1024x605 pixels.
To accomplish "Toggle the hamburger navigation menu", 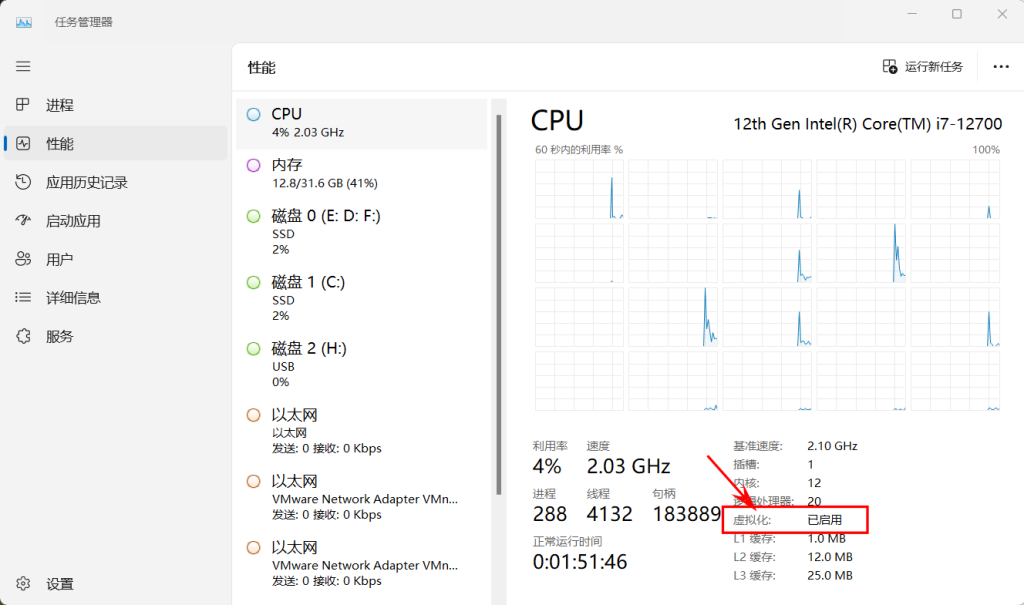I will click(x=23, y=66).
